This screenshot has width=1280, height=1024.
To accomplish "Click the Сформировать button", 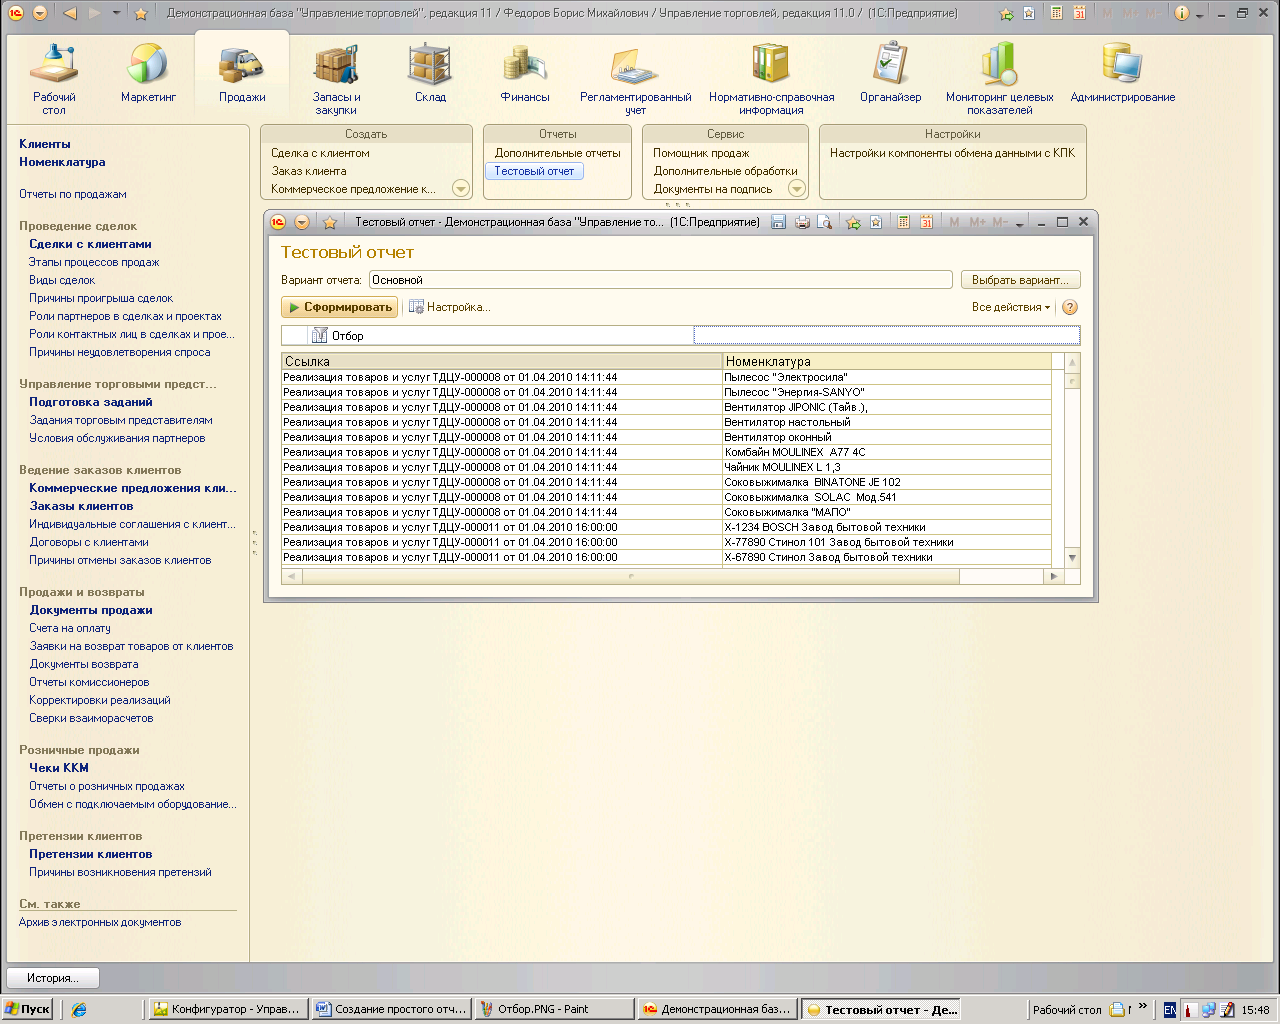I will click(339, 307).
